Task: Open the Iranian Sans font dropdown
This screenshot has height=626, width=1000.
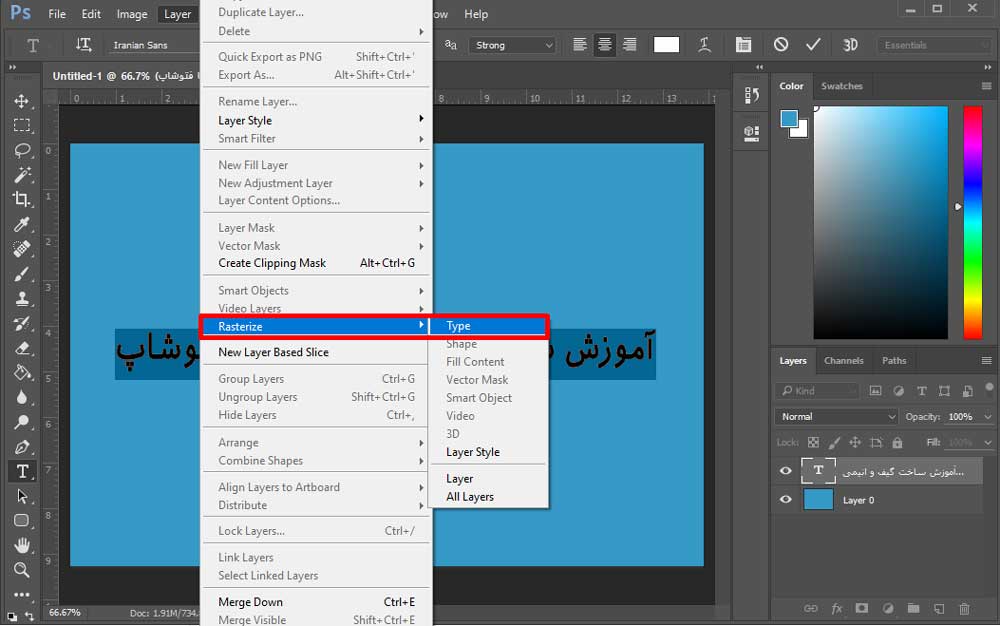Action: (x=154, y=45)
